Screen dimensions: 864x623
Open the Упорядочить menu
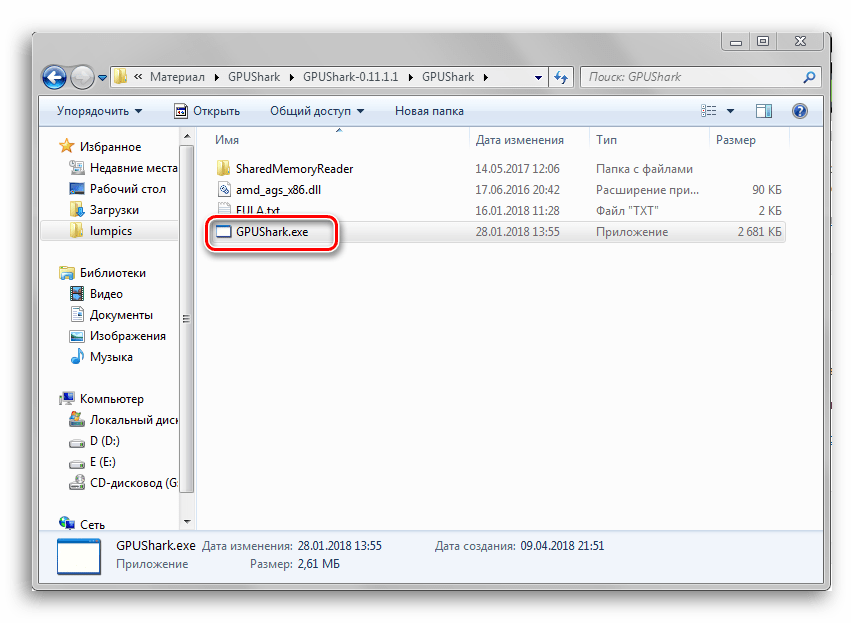[100, 111]
